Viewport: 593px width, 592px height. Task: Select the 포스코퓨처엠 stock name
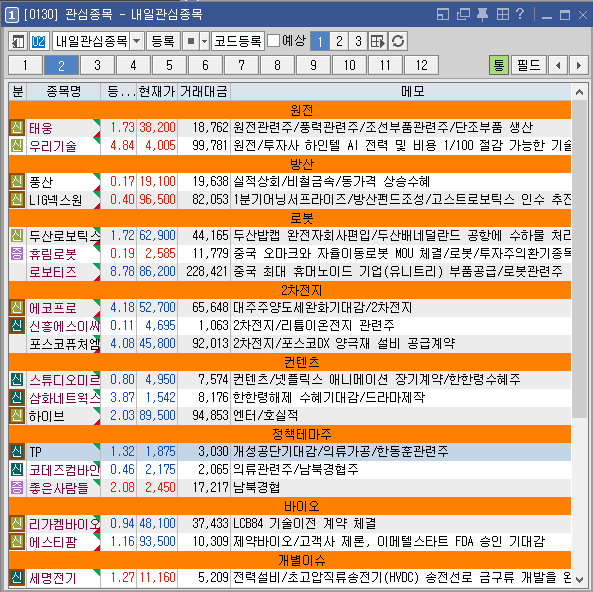[64, 344]
